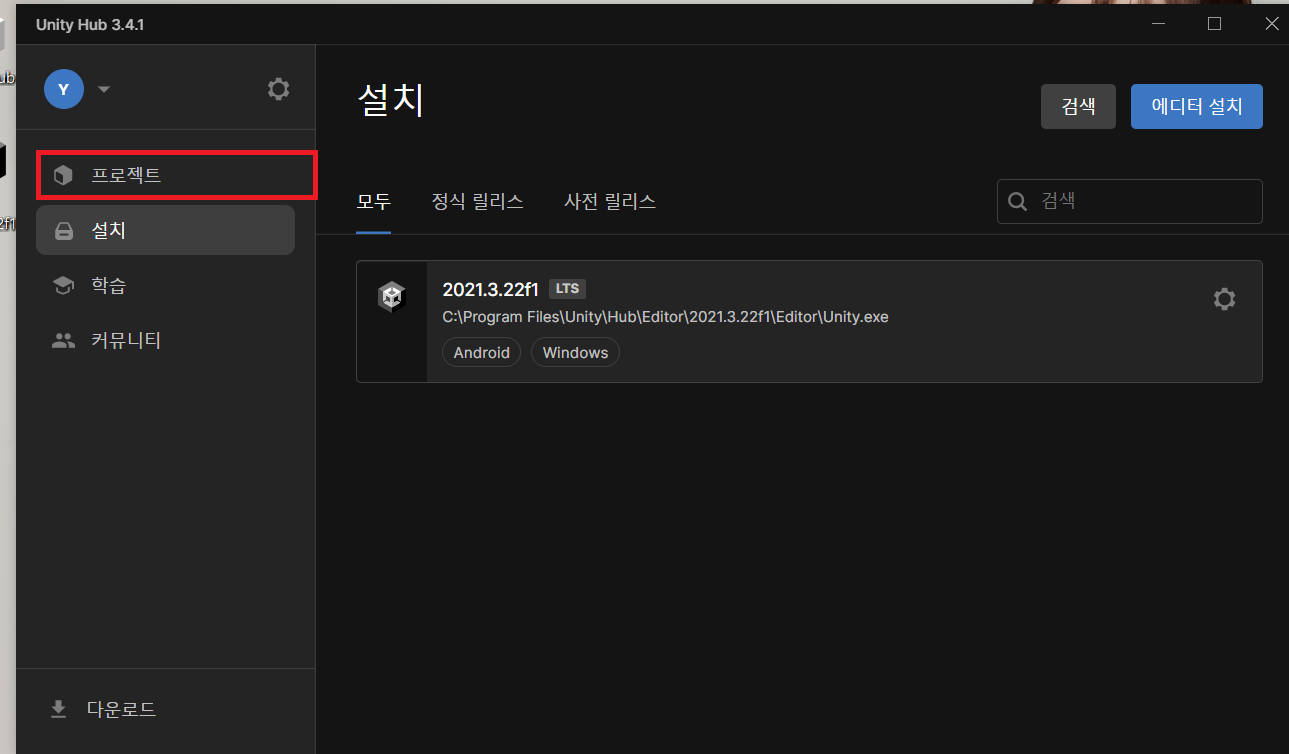Click the Locate (검색) button
Viewport: 1289px width, 754px height.
[x=1078, y=106]
